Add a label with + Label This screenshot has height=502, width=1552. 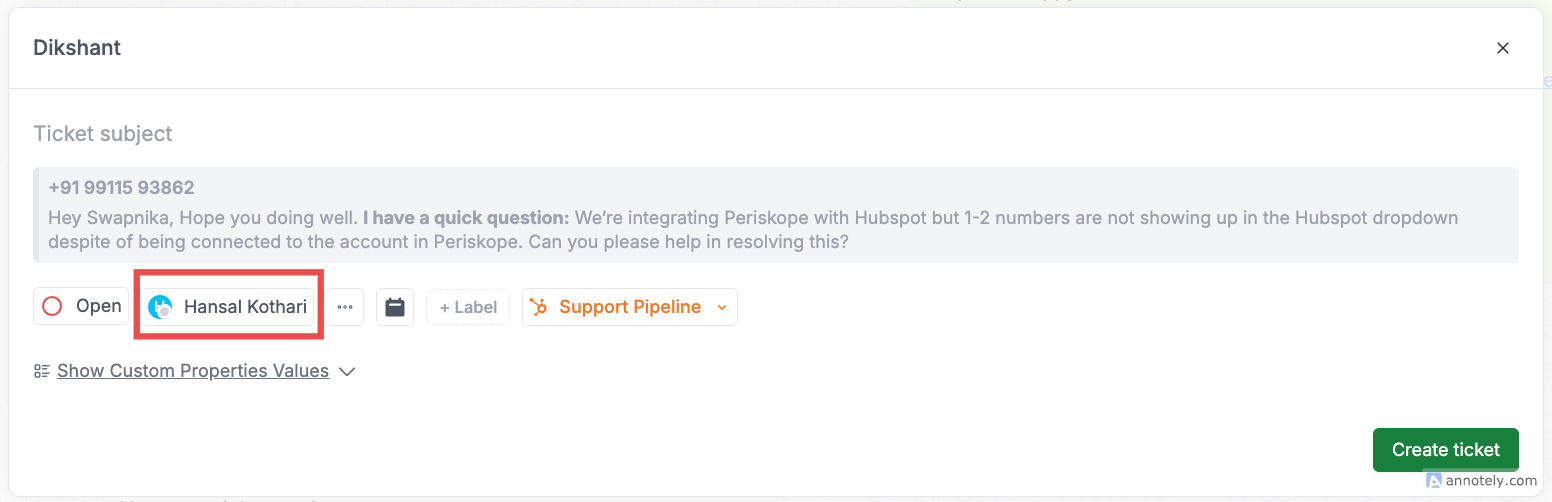[x=468, y=307]
